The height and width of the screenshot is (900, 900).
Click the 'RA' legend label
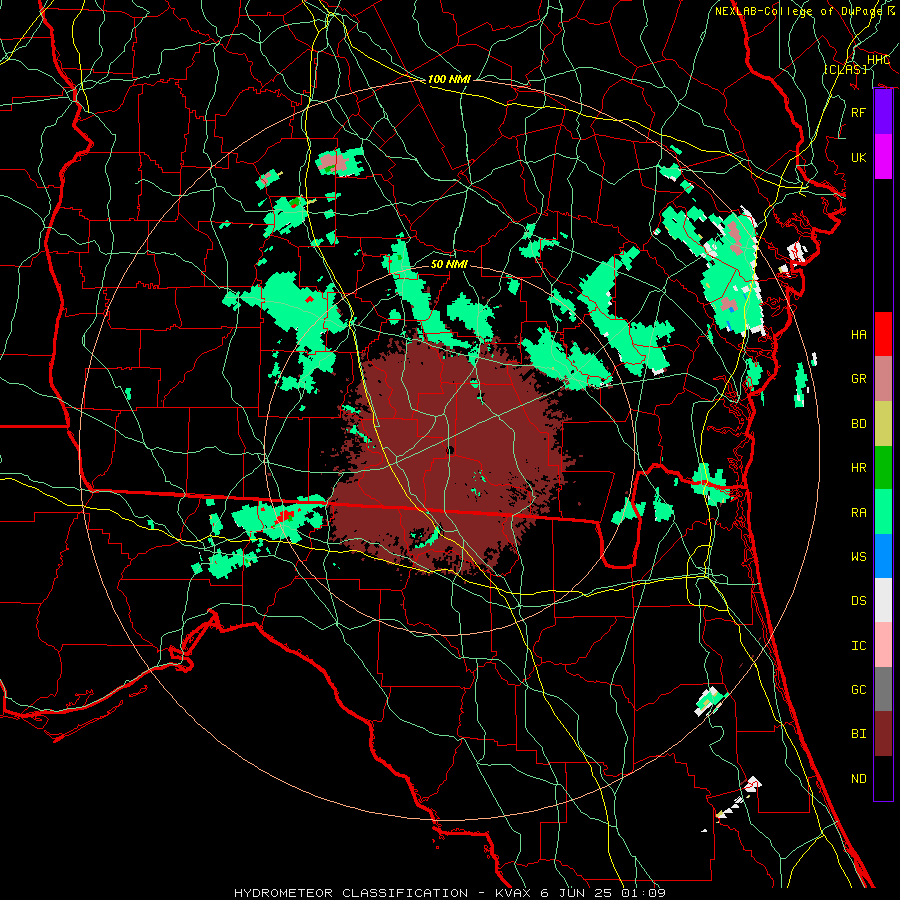pos(859,513)
